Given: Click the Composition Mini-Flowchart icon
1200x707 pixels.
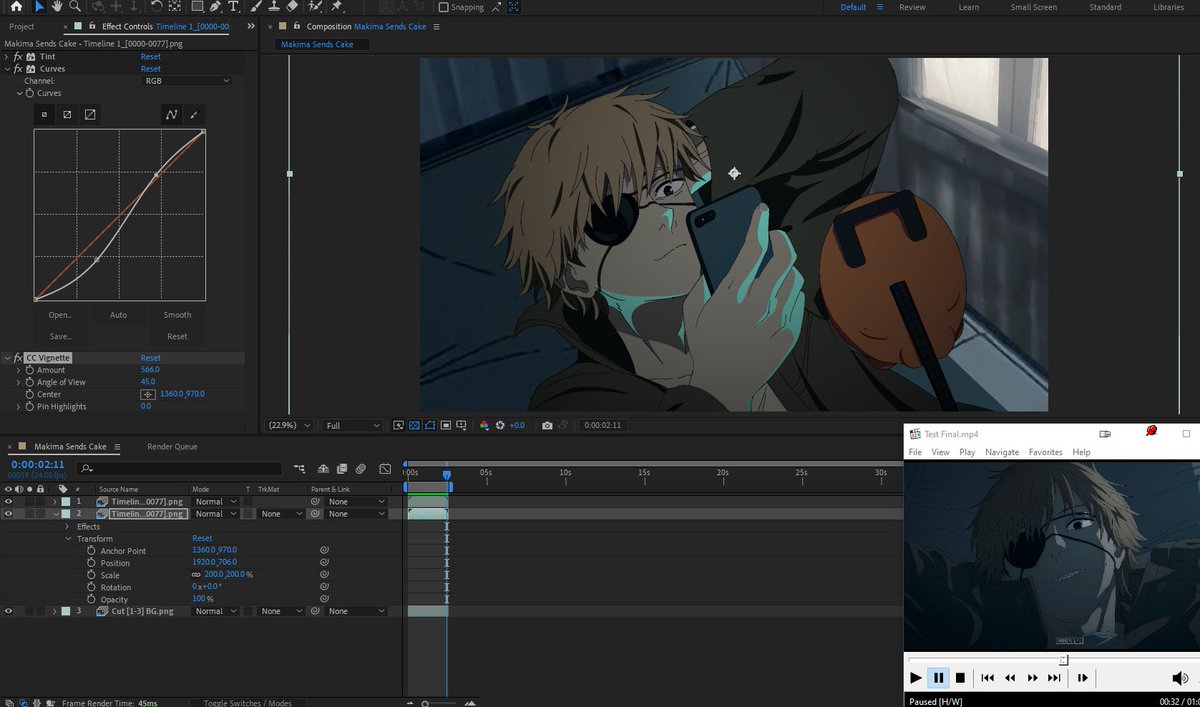Looking at the screenshot, I should [x=300, y=468].
